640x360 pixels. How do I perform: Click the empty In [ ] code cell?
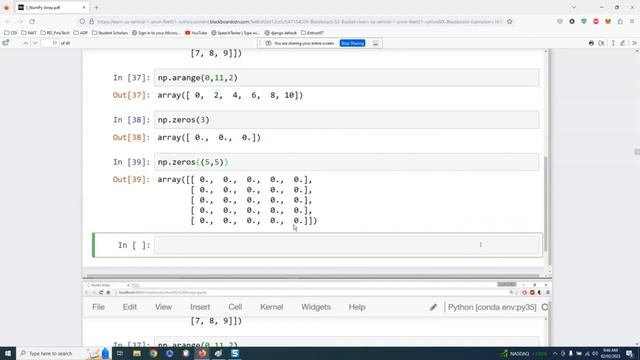(x=347, y=245)
